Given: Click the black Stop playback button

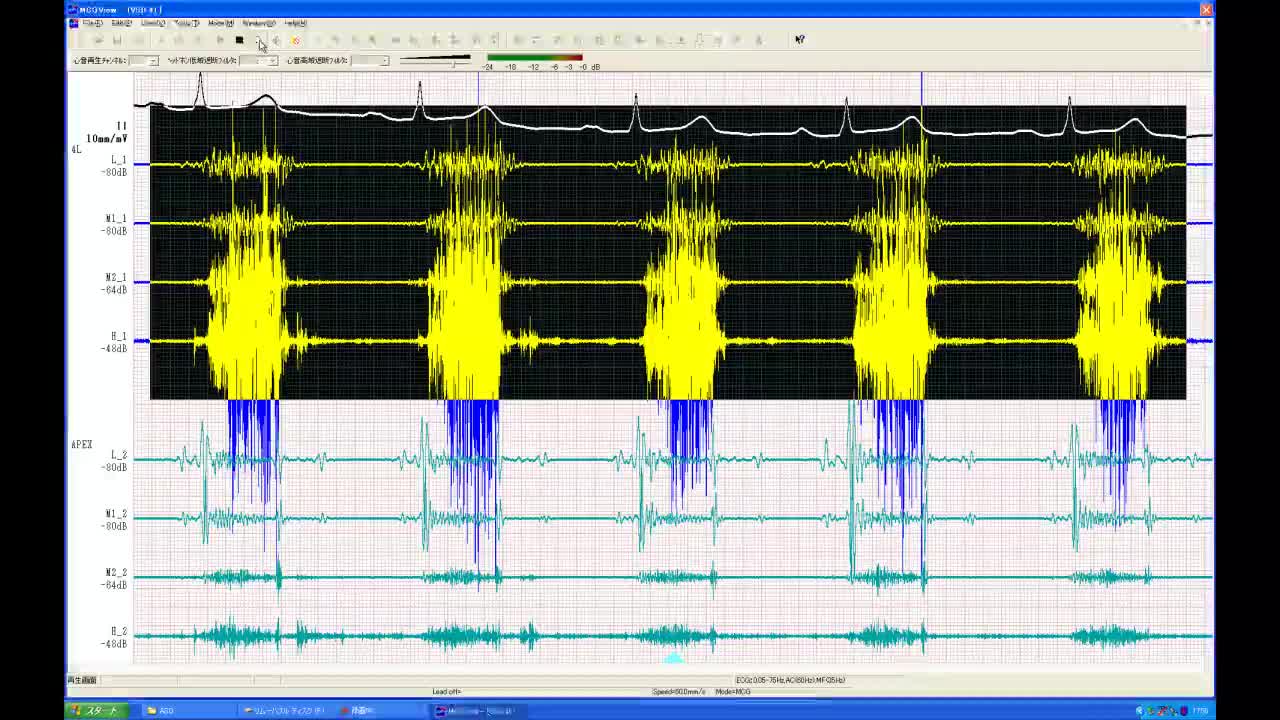Looking at the screenshot, I should click(239, 40).
